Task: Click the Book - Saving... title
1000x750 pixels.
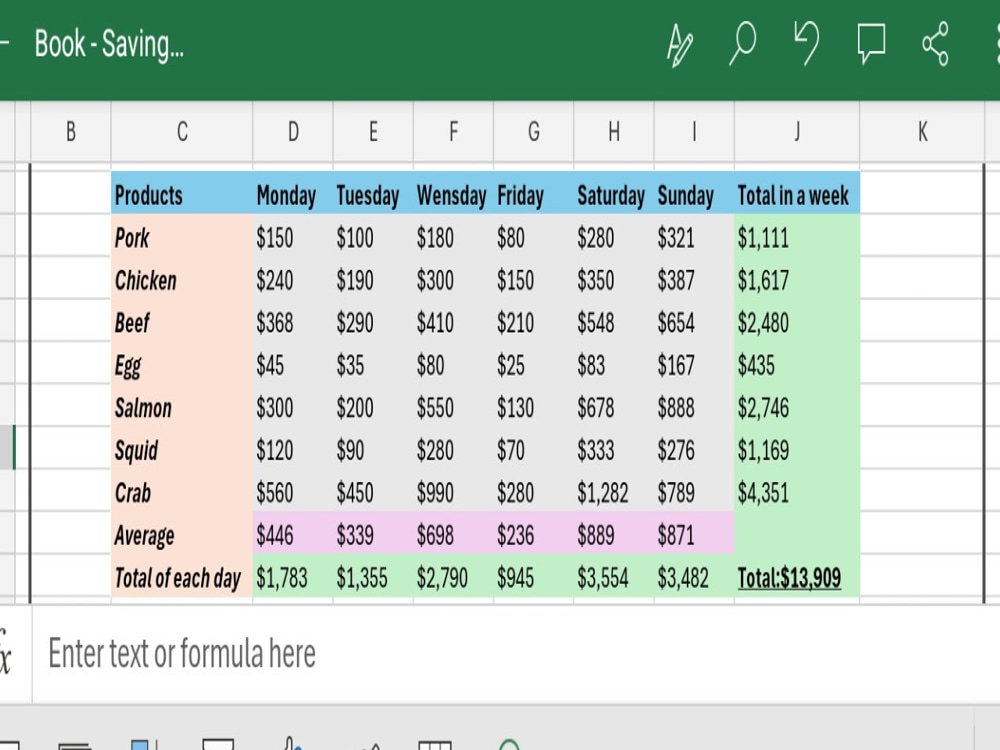Action: click(x=109, y=45)
